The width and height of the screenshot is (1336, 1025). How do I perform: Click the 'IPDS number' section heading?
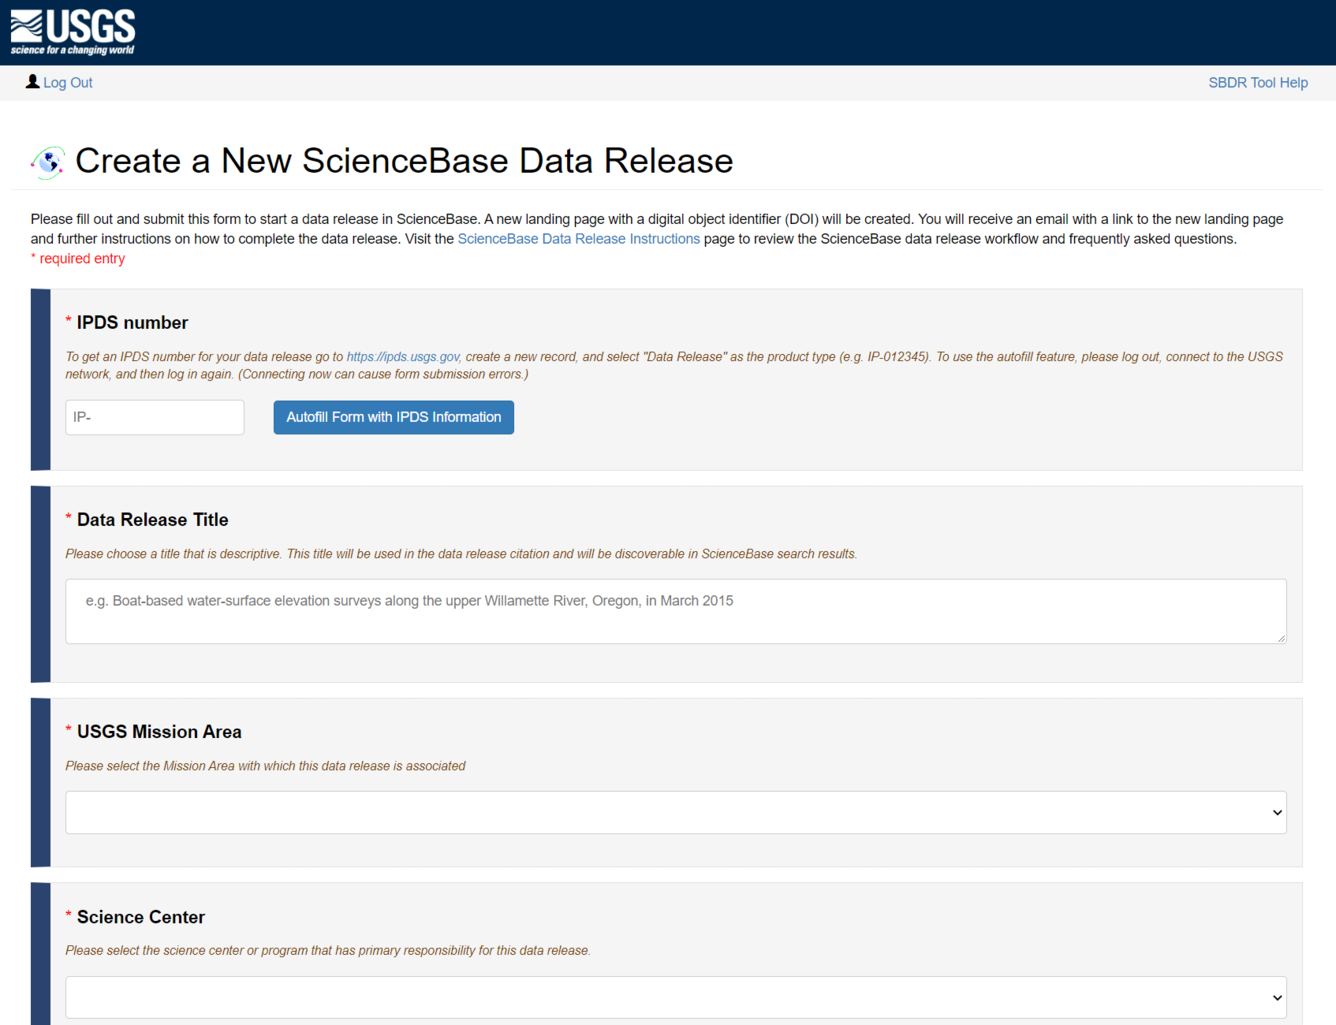(x=132, y=323)
